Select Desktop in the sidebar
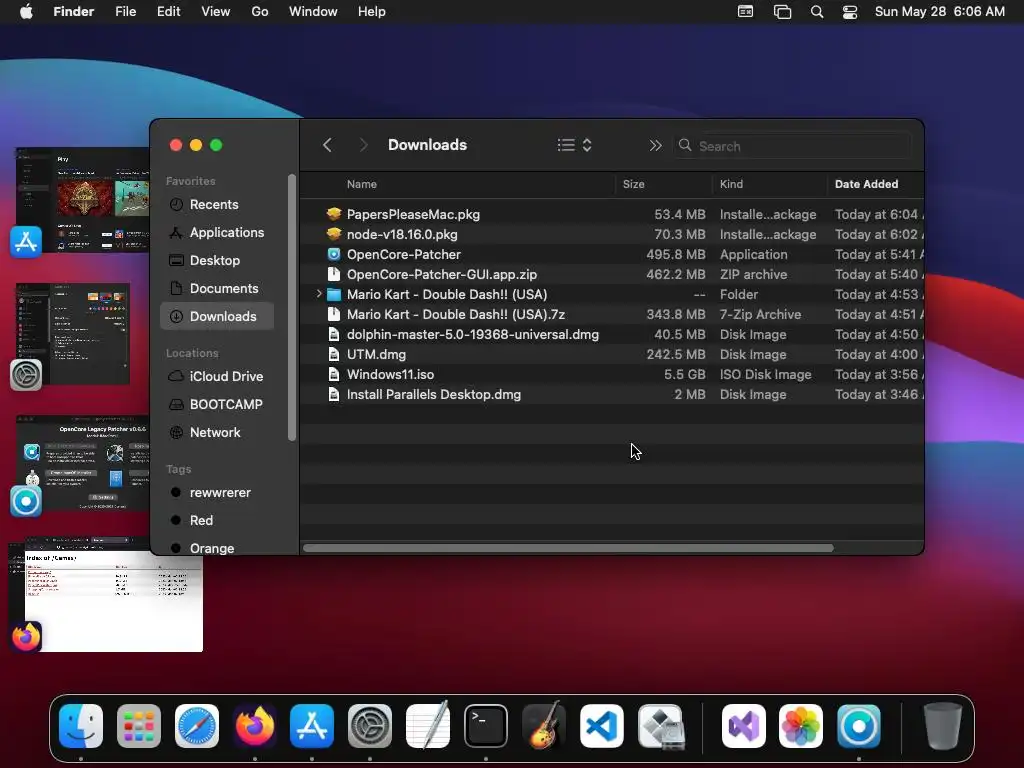1024x768 pixels. (x=217, y=261)
